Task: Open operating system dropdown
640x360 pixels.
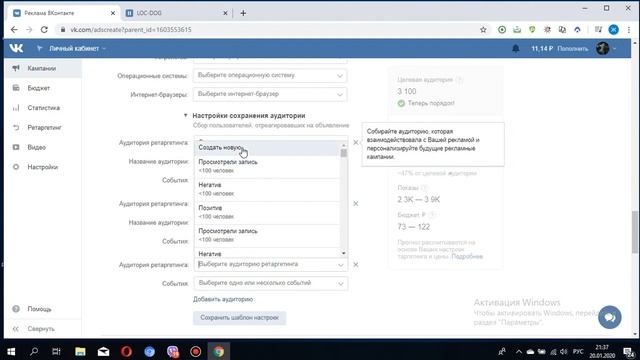Action: pos(270,76)
